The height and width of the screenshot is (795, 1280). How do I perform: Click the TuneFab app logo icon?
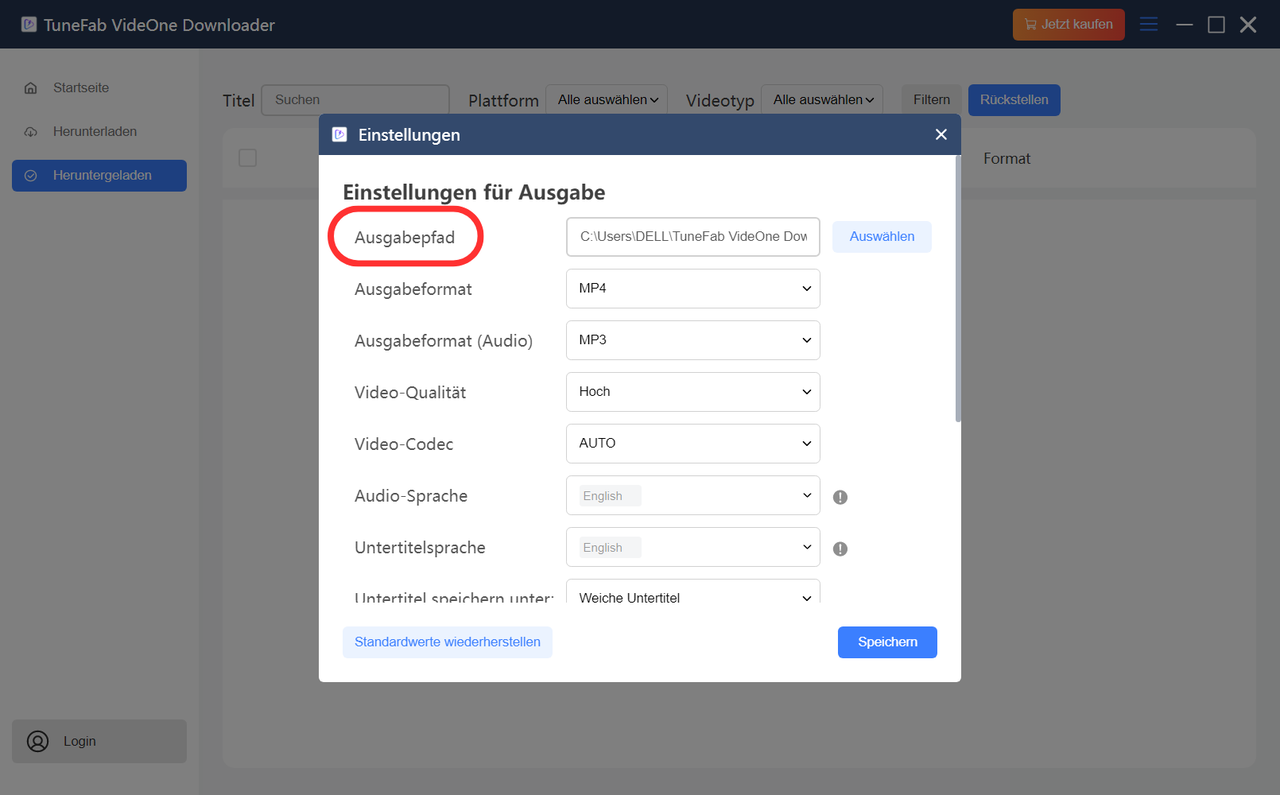[29, 24]
